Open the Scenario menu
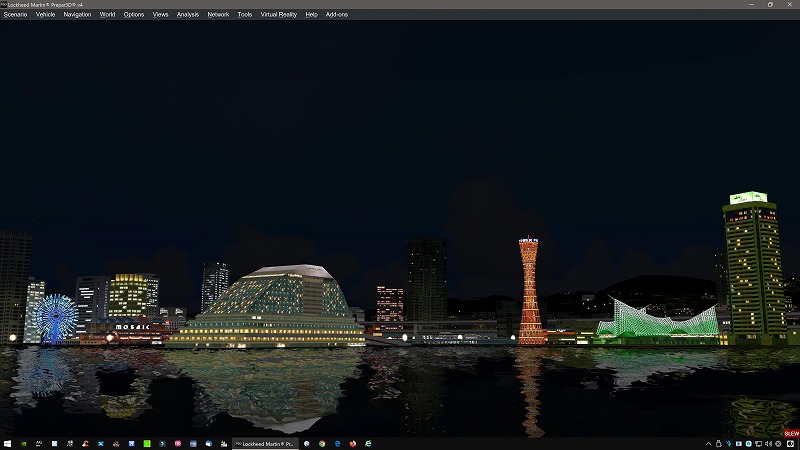The width and height of the screenshot is (800, 450). (15, 14)
